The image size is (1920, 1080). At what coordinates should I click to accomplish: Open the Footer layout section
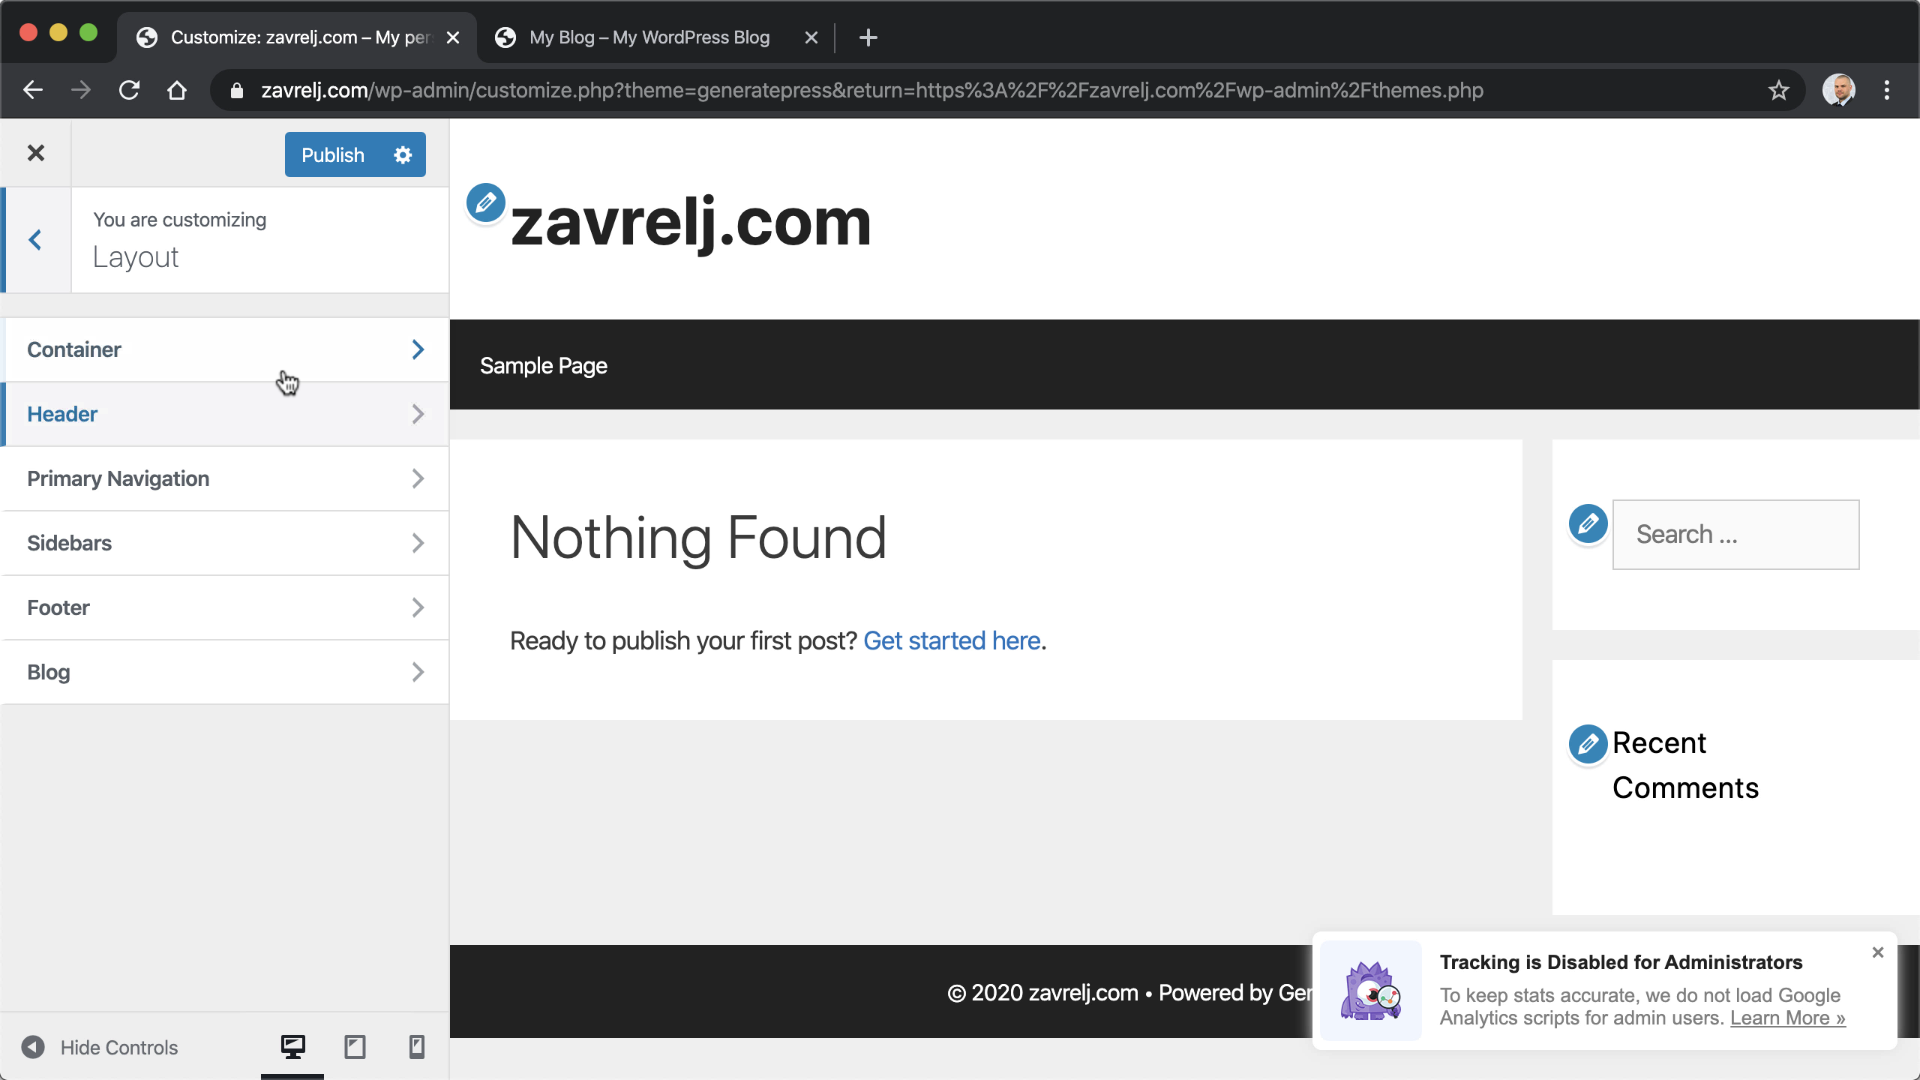click(x=225, y=608)
